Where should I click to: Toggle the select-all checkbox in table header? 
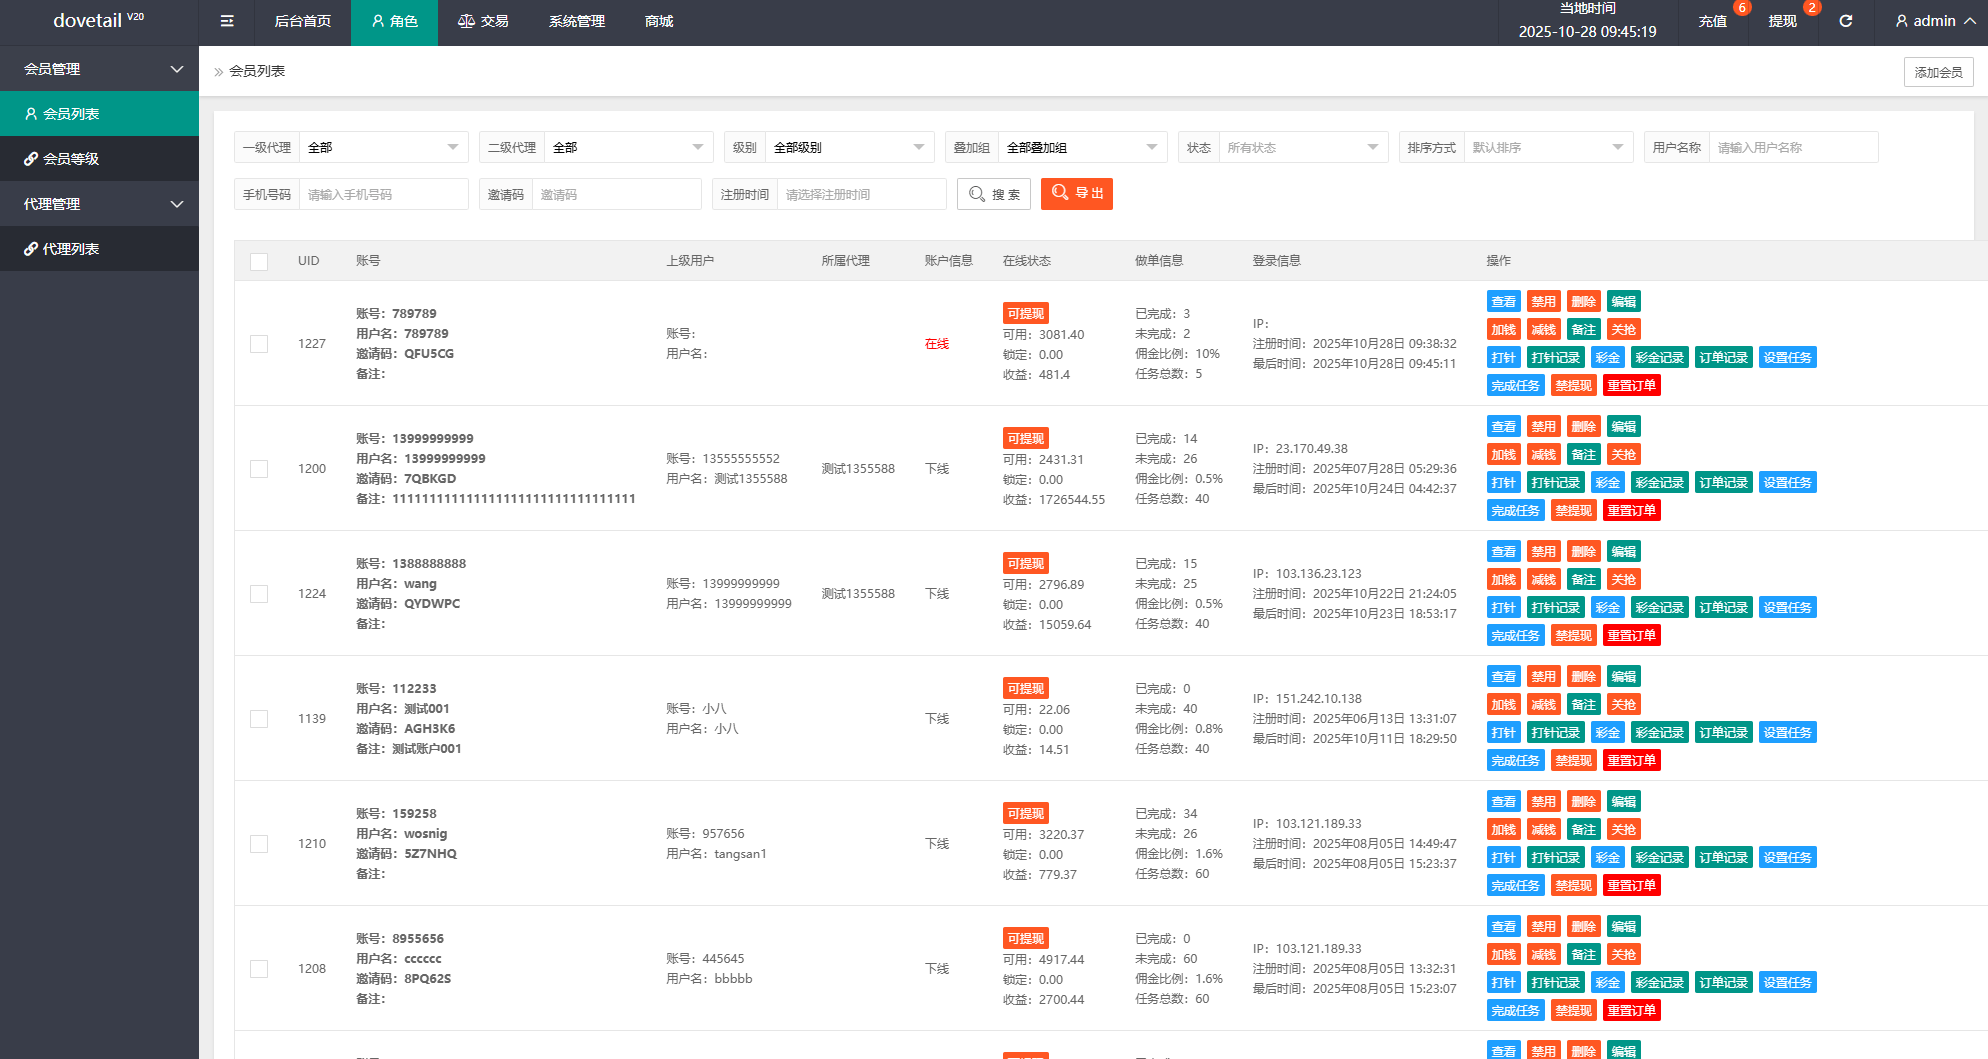(x=259, y=261)
